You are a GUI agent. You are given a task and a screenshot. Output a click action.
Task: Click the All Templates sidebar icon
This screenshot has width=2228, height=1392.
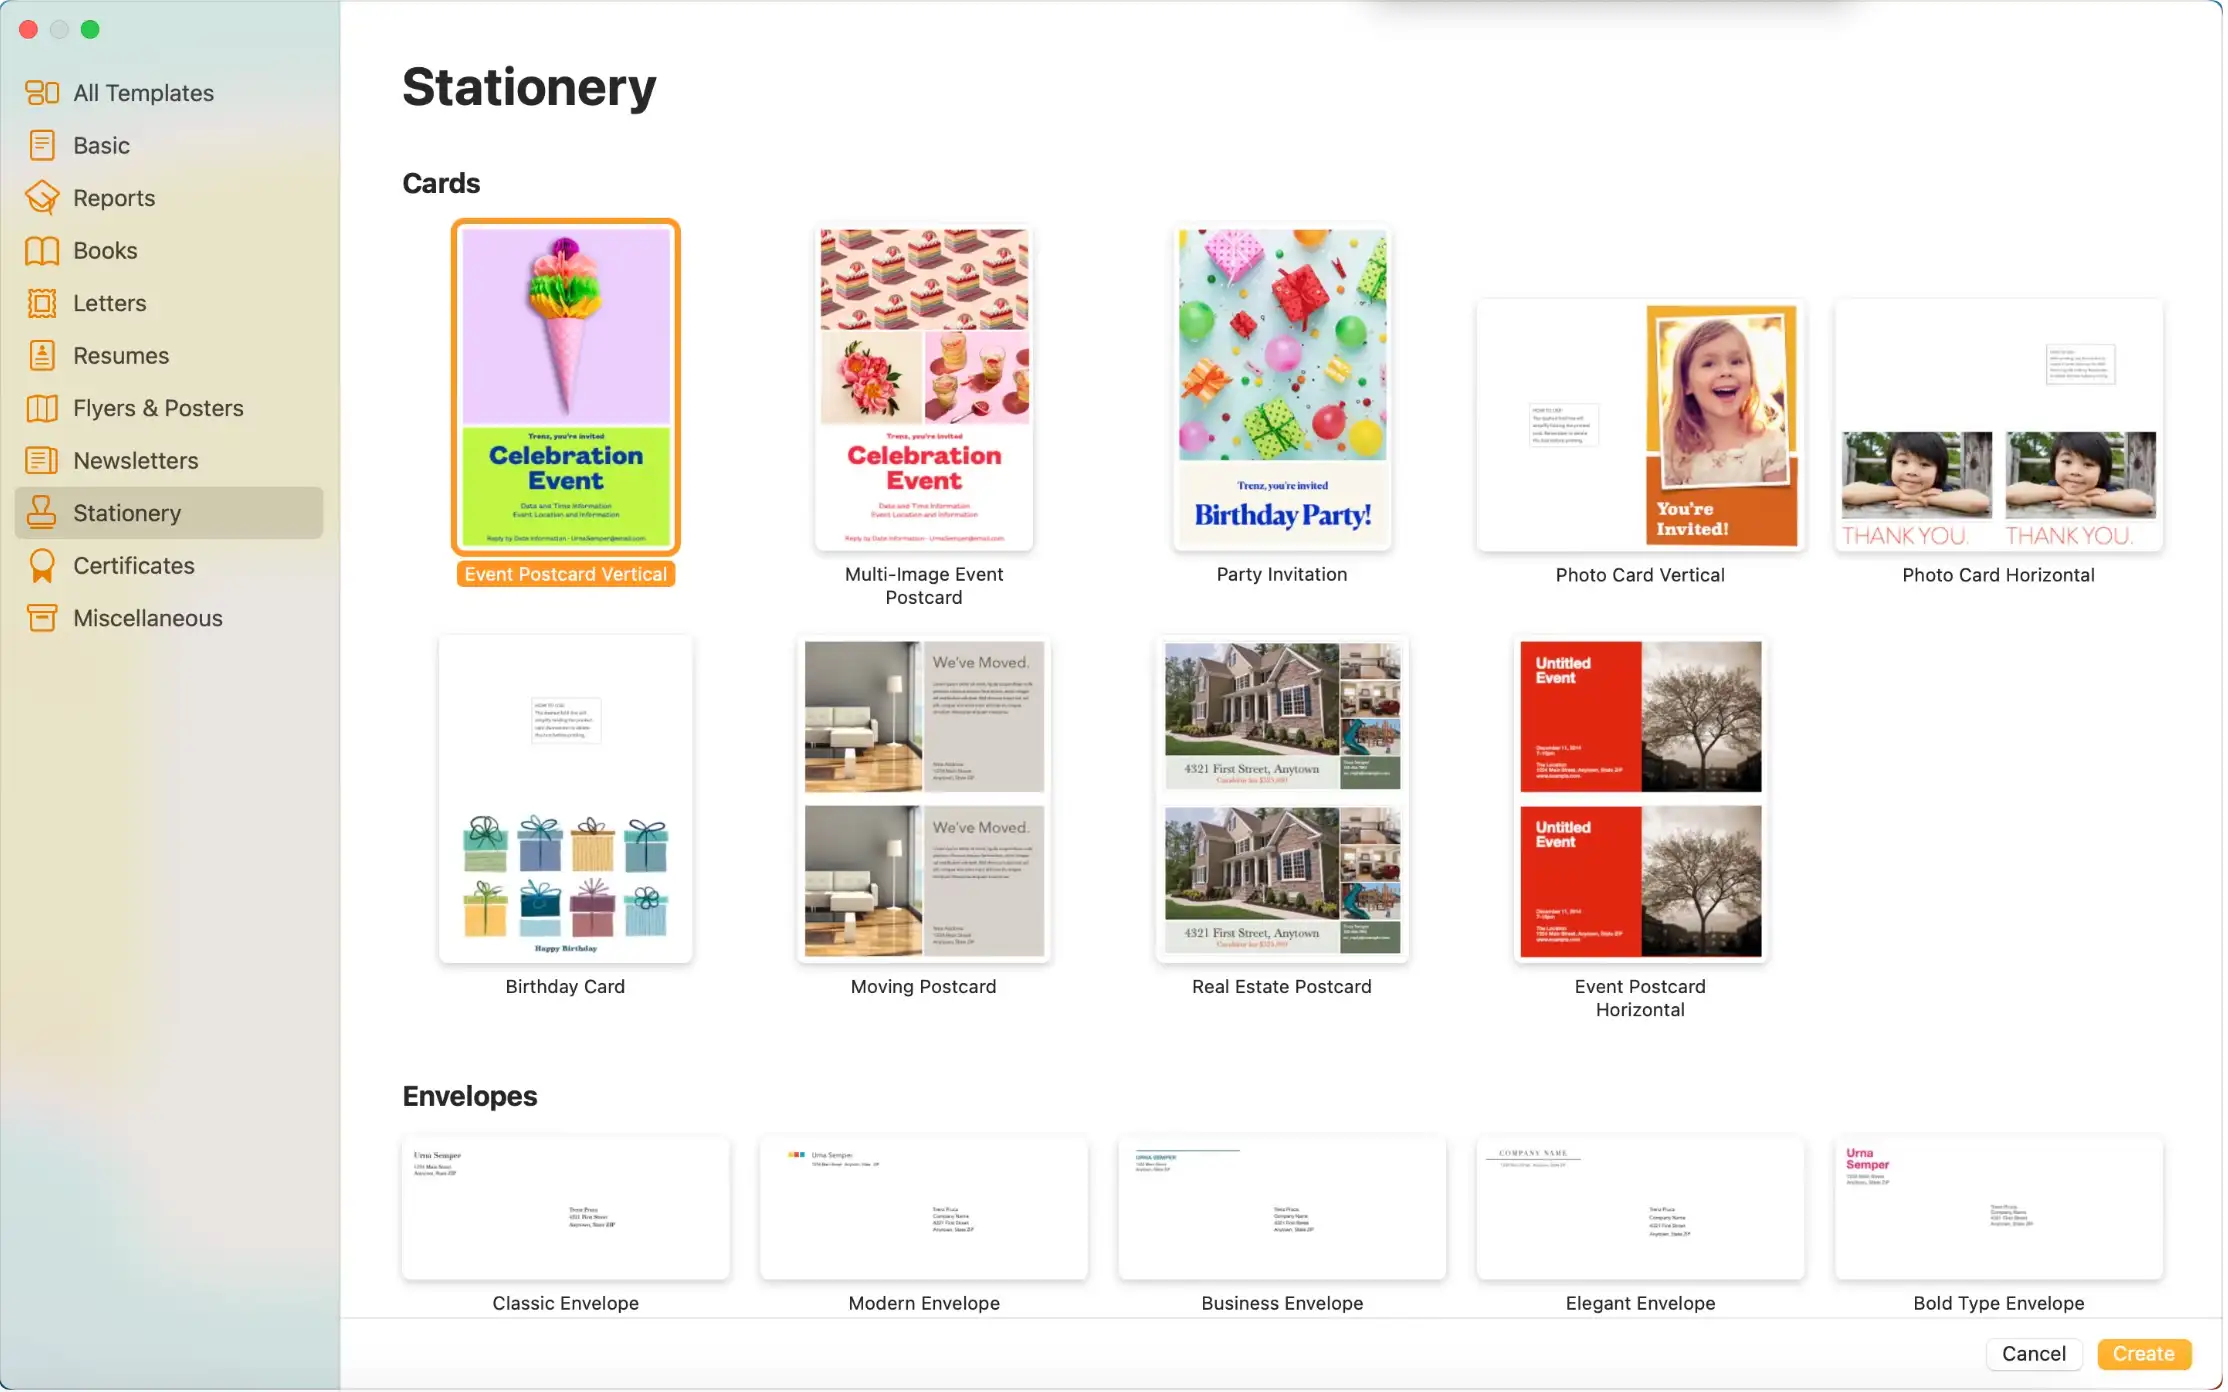pyautogui.click(x=42, y=93)
